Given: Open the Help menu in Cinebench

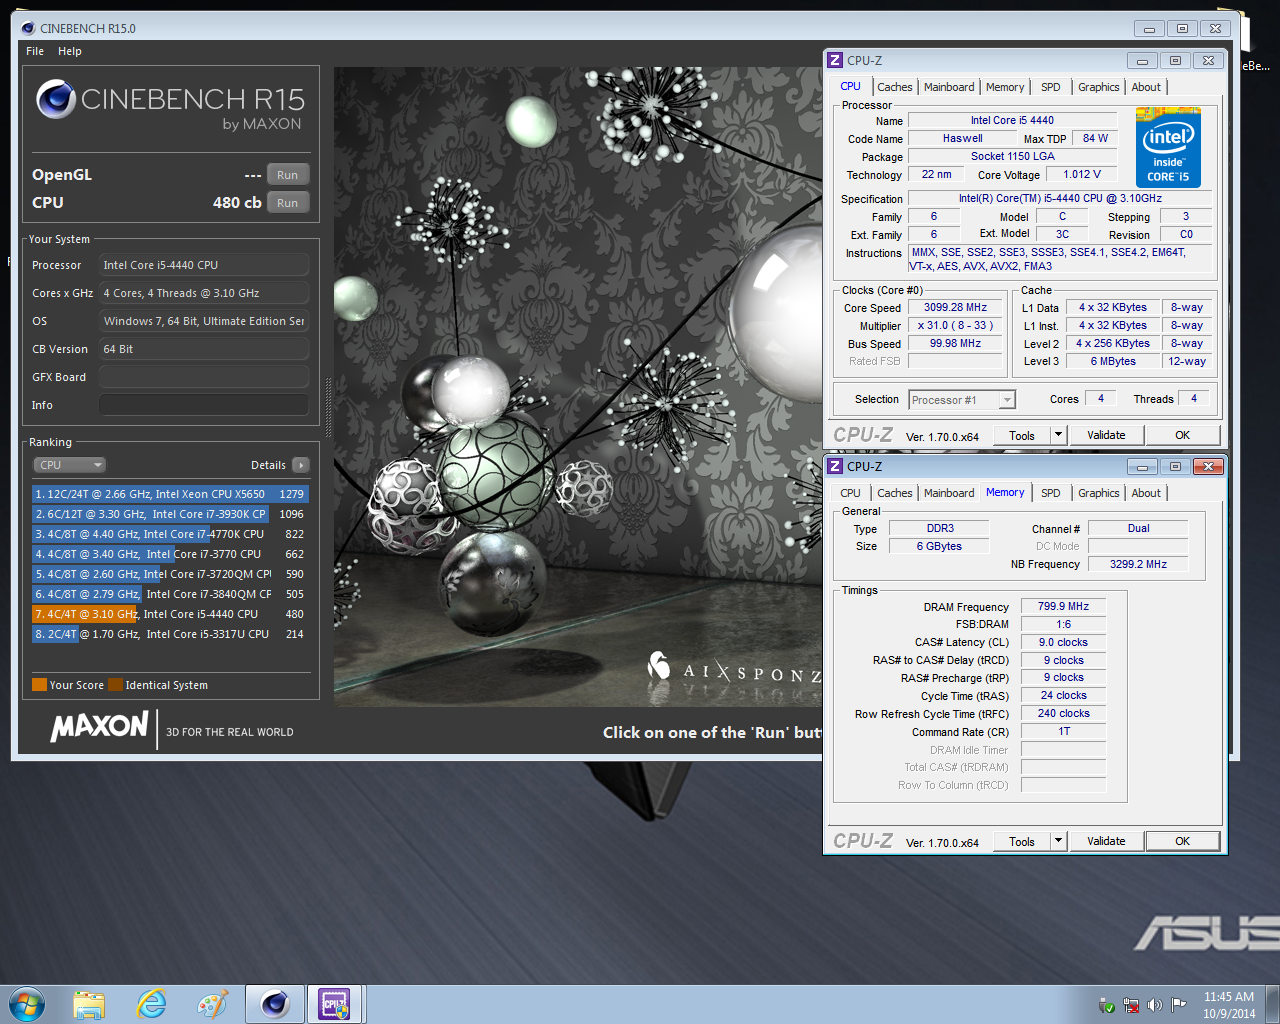Looking at the screenshot, I should click(70, 51).
